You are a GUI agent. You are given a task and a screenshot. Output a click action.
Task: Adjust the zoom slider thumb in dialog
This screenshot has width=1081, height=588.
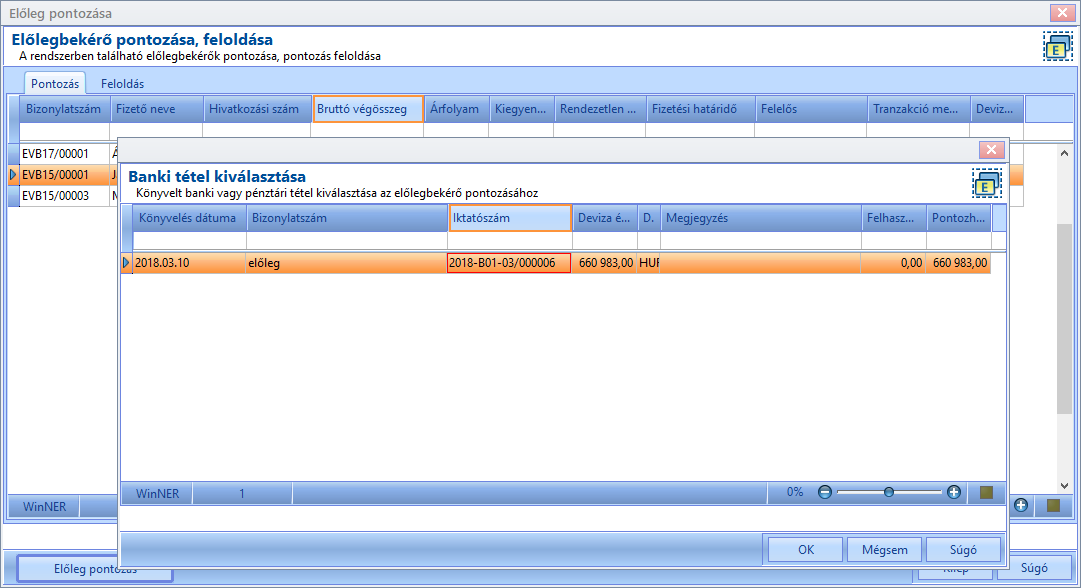tap(889, 492)
